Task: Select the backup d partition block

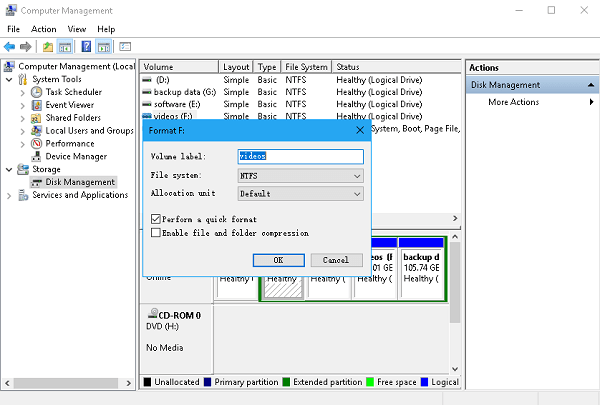Action: click(x=421, y=268)
